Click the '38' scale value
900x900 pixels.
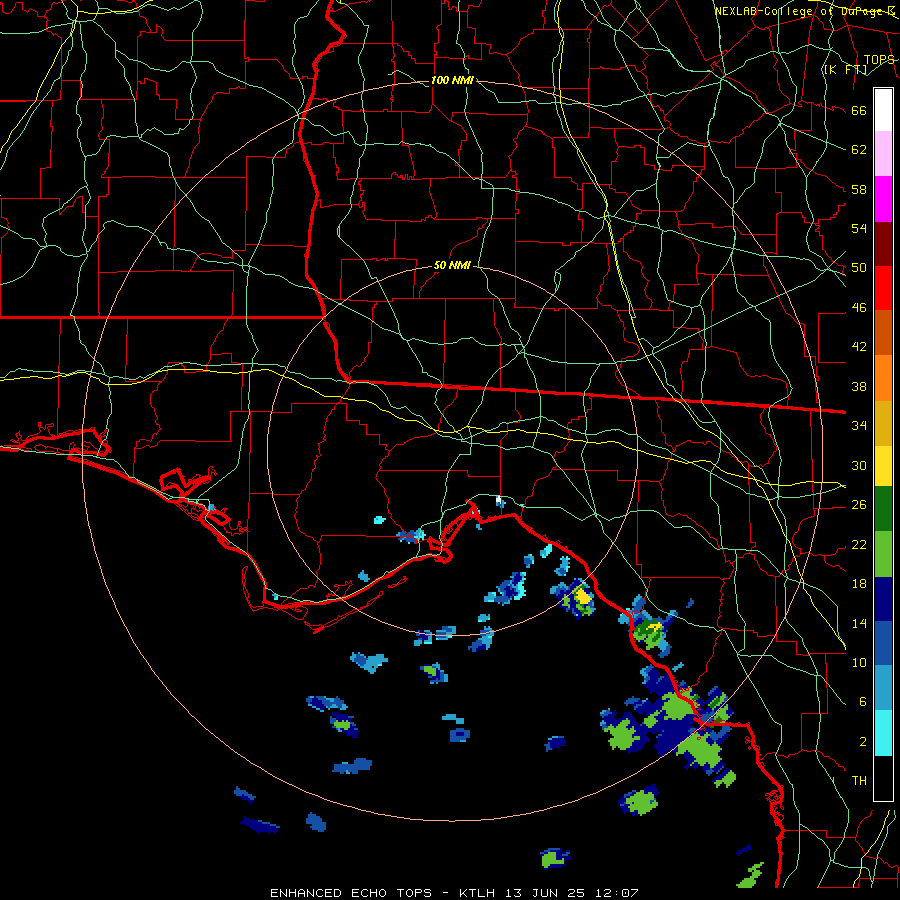click(859, 386)
